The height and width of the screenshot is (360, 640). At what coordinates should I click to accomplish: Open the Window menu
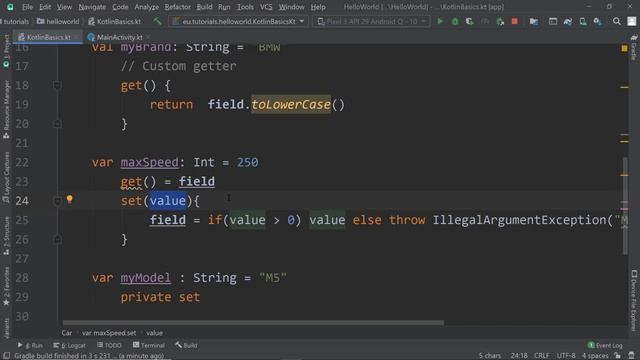pyautogui.click(x=291, y=7)
